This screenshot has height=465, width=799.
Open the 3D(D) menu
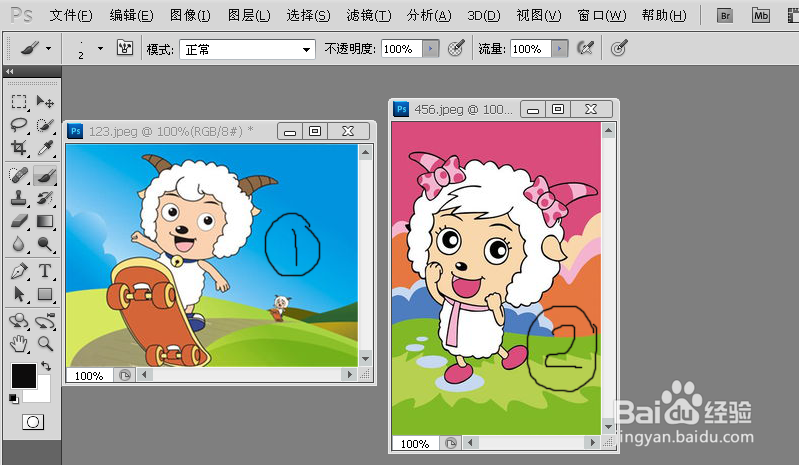[484, 16]
